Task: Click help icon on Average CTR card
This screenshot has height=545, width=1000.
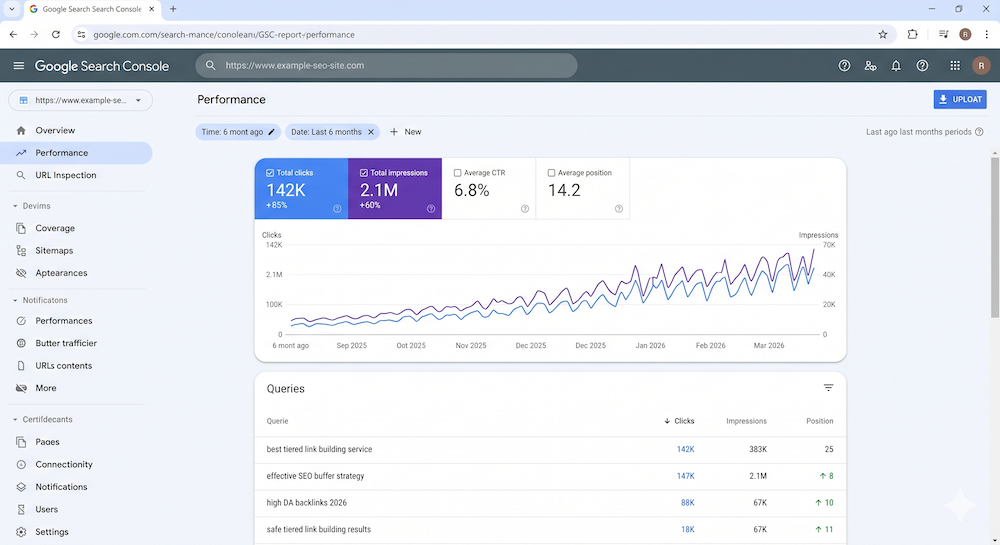Action: point(524,208)
